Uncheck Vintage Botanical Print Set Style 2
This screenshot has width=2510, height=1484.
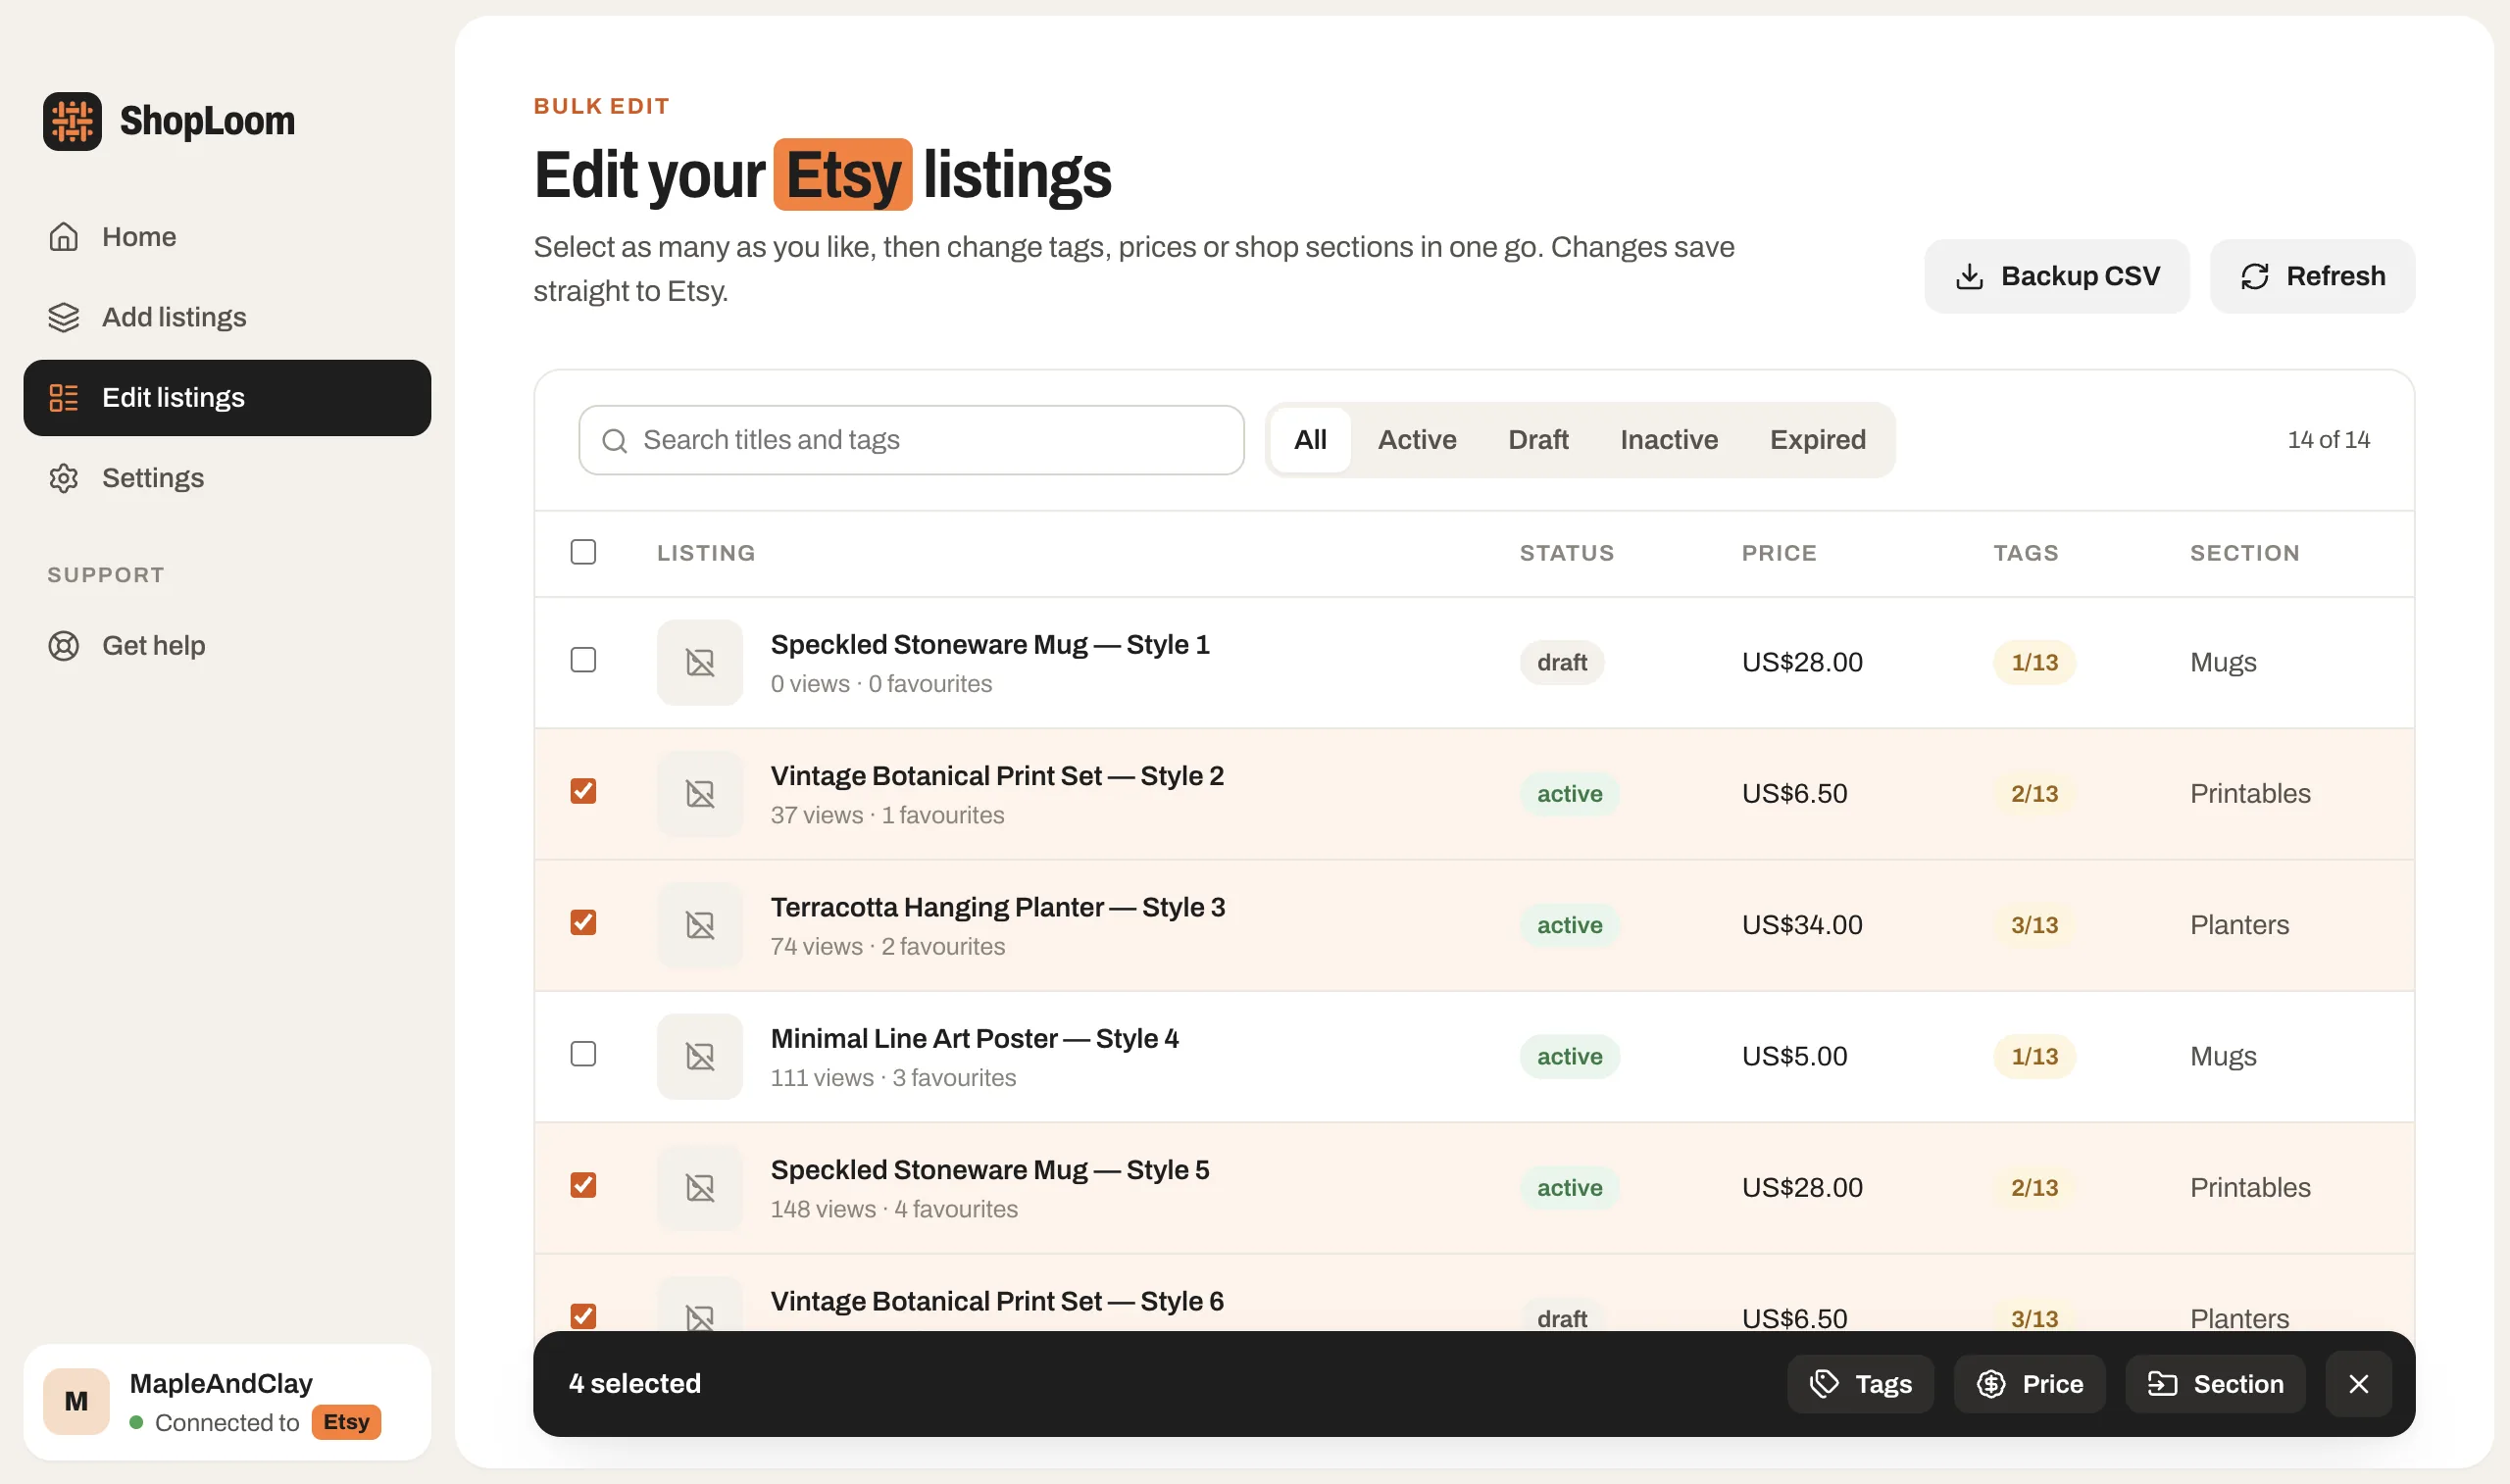tap(583, 791)
